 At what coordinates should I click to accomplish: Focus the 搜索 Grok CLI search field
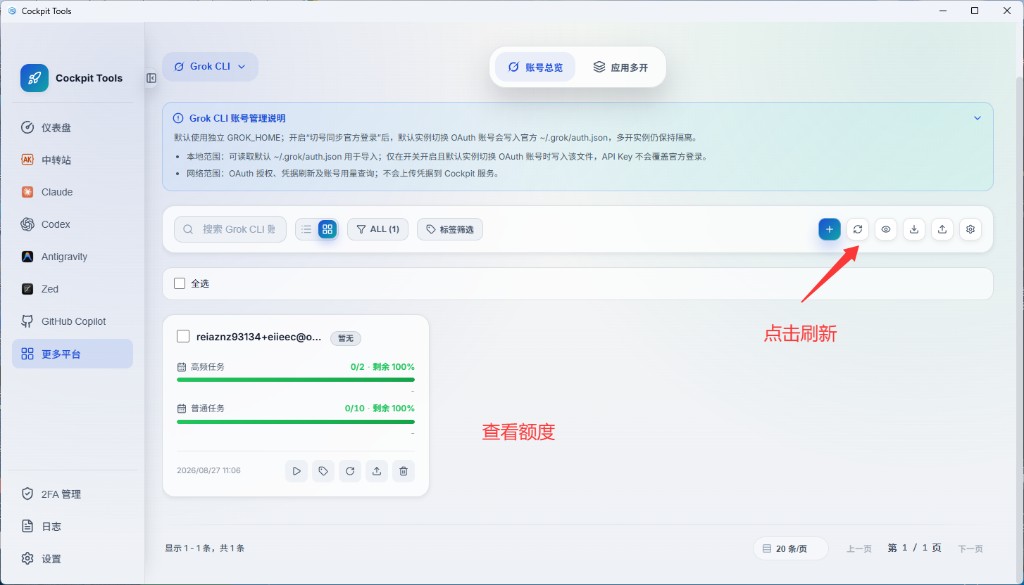(230, 229)
